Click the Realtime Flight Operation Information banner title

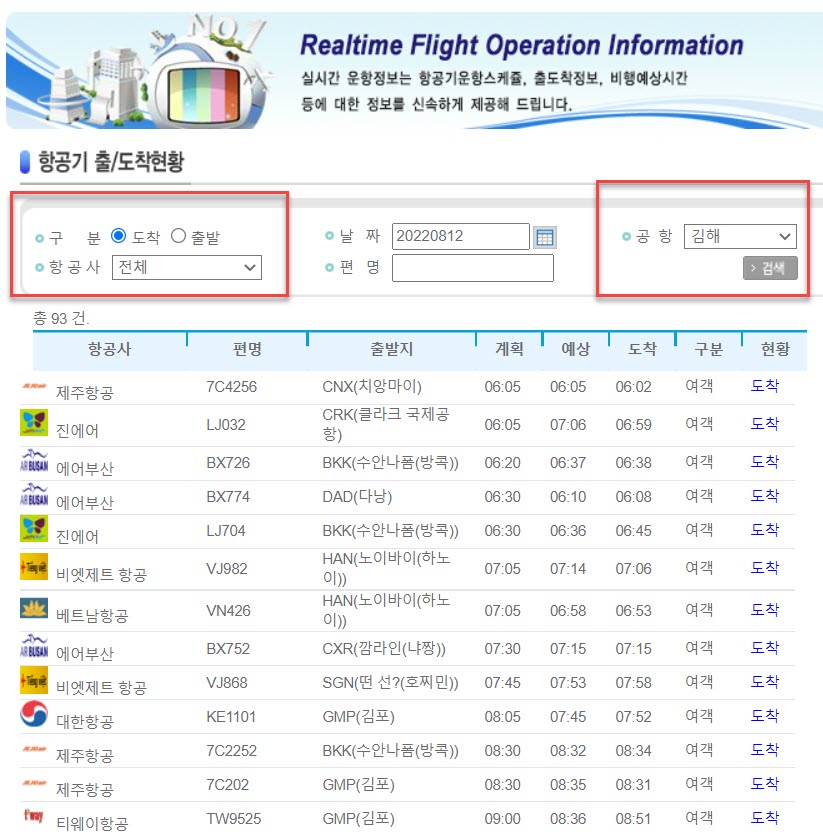[522, 45]
